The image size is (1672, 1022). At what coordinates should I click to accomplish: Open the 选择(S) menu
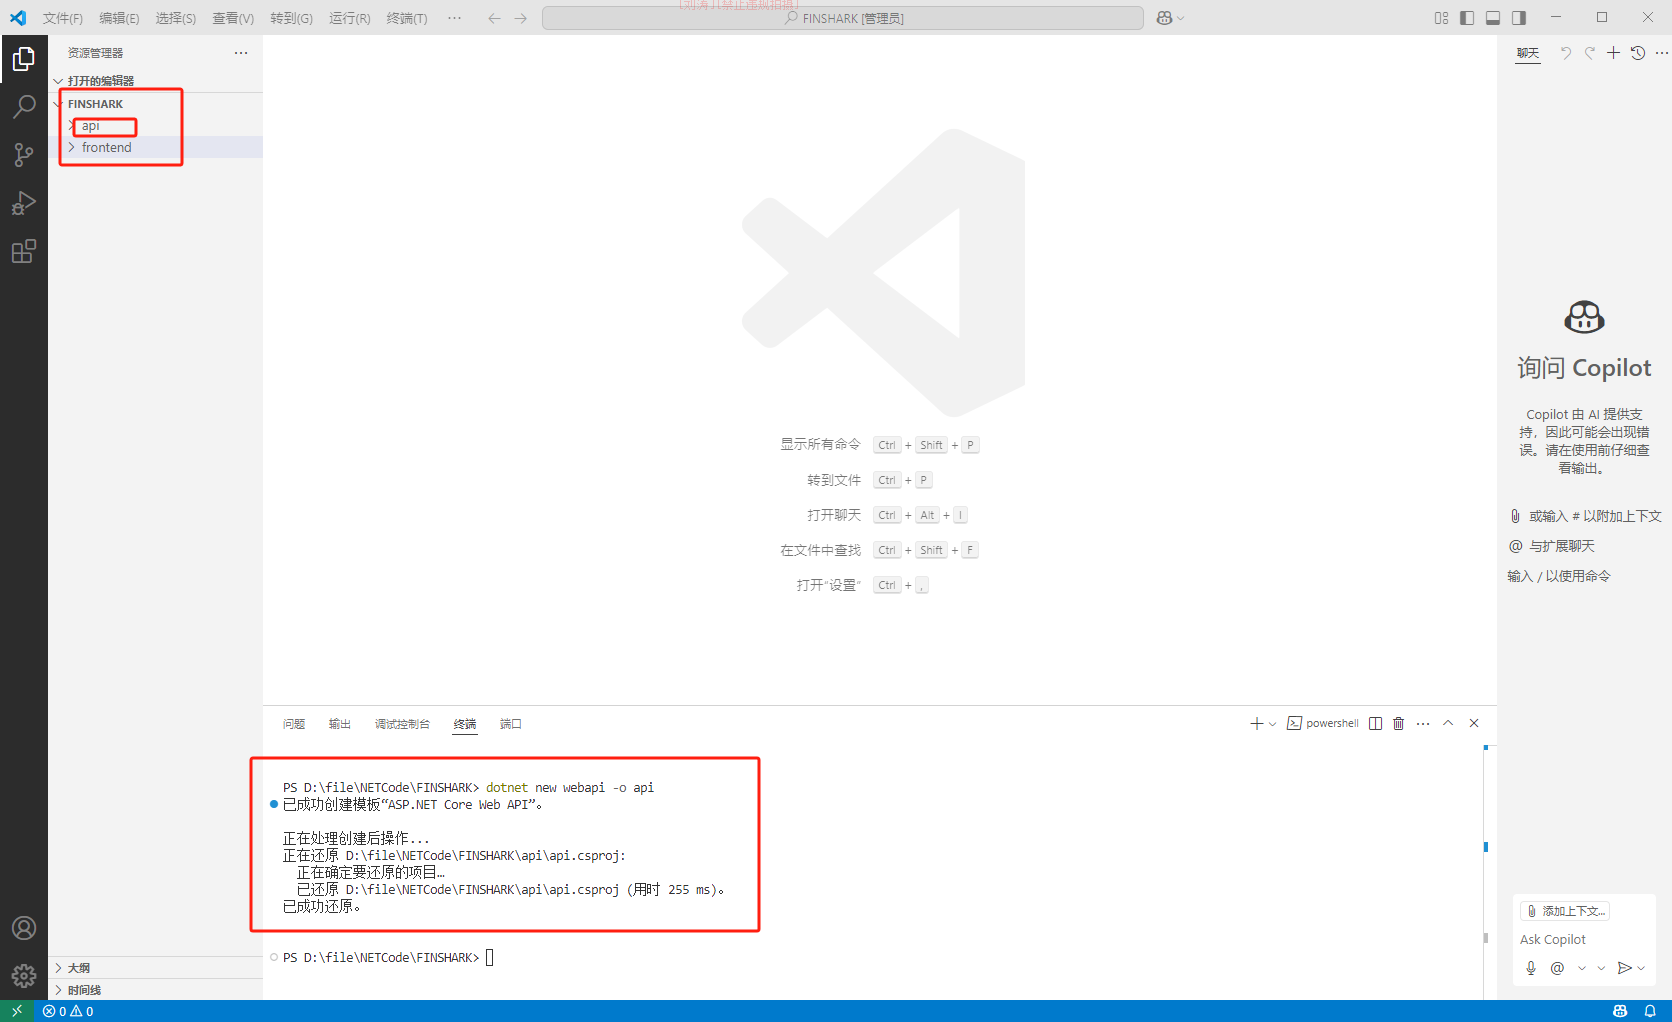176,18
